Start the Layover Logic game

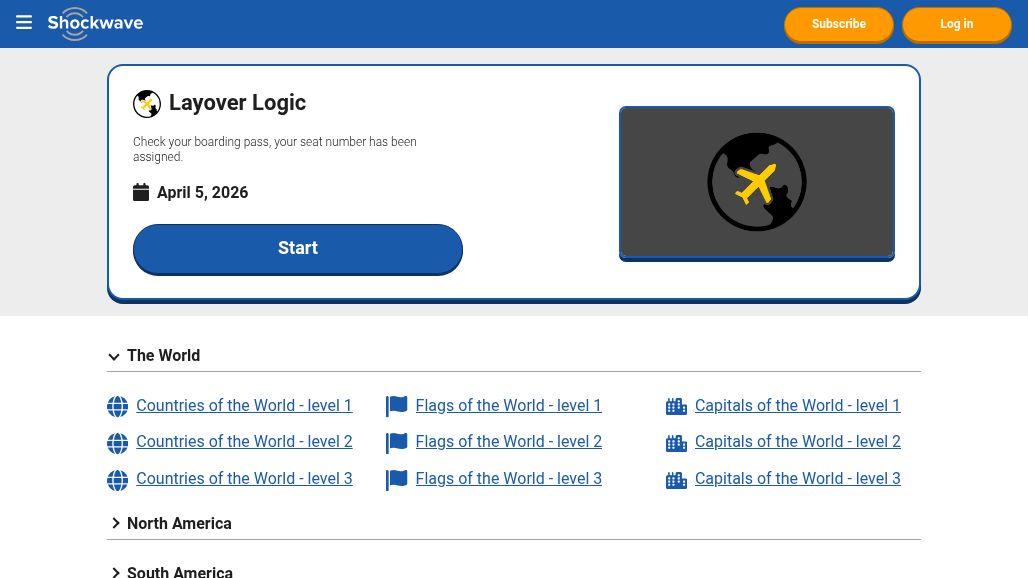pos(298,248)
